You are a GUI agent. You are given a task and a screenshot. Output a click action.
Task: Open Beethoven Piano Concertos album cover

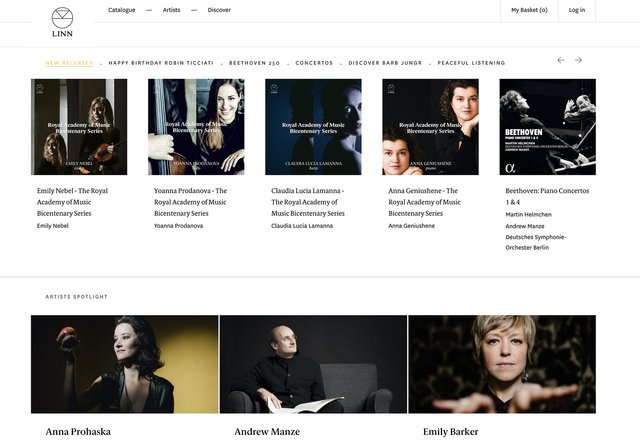(548, 127)
